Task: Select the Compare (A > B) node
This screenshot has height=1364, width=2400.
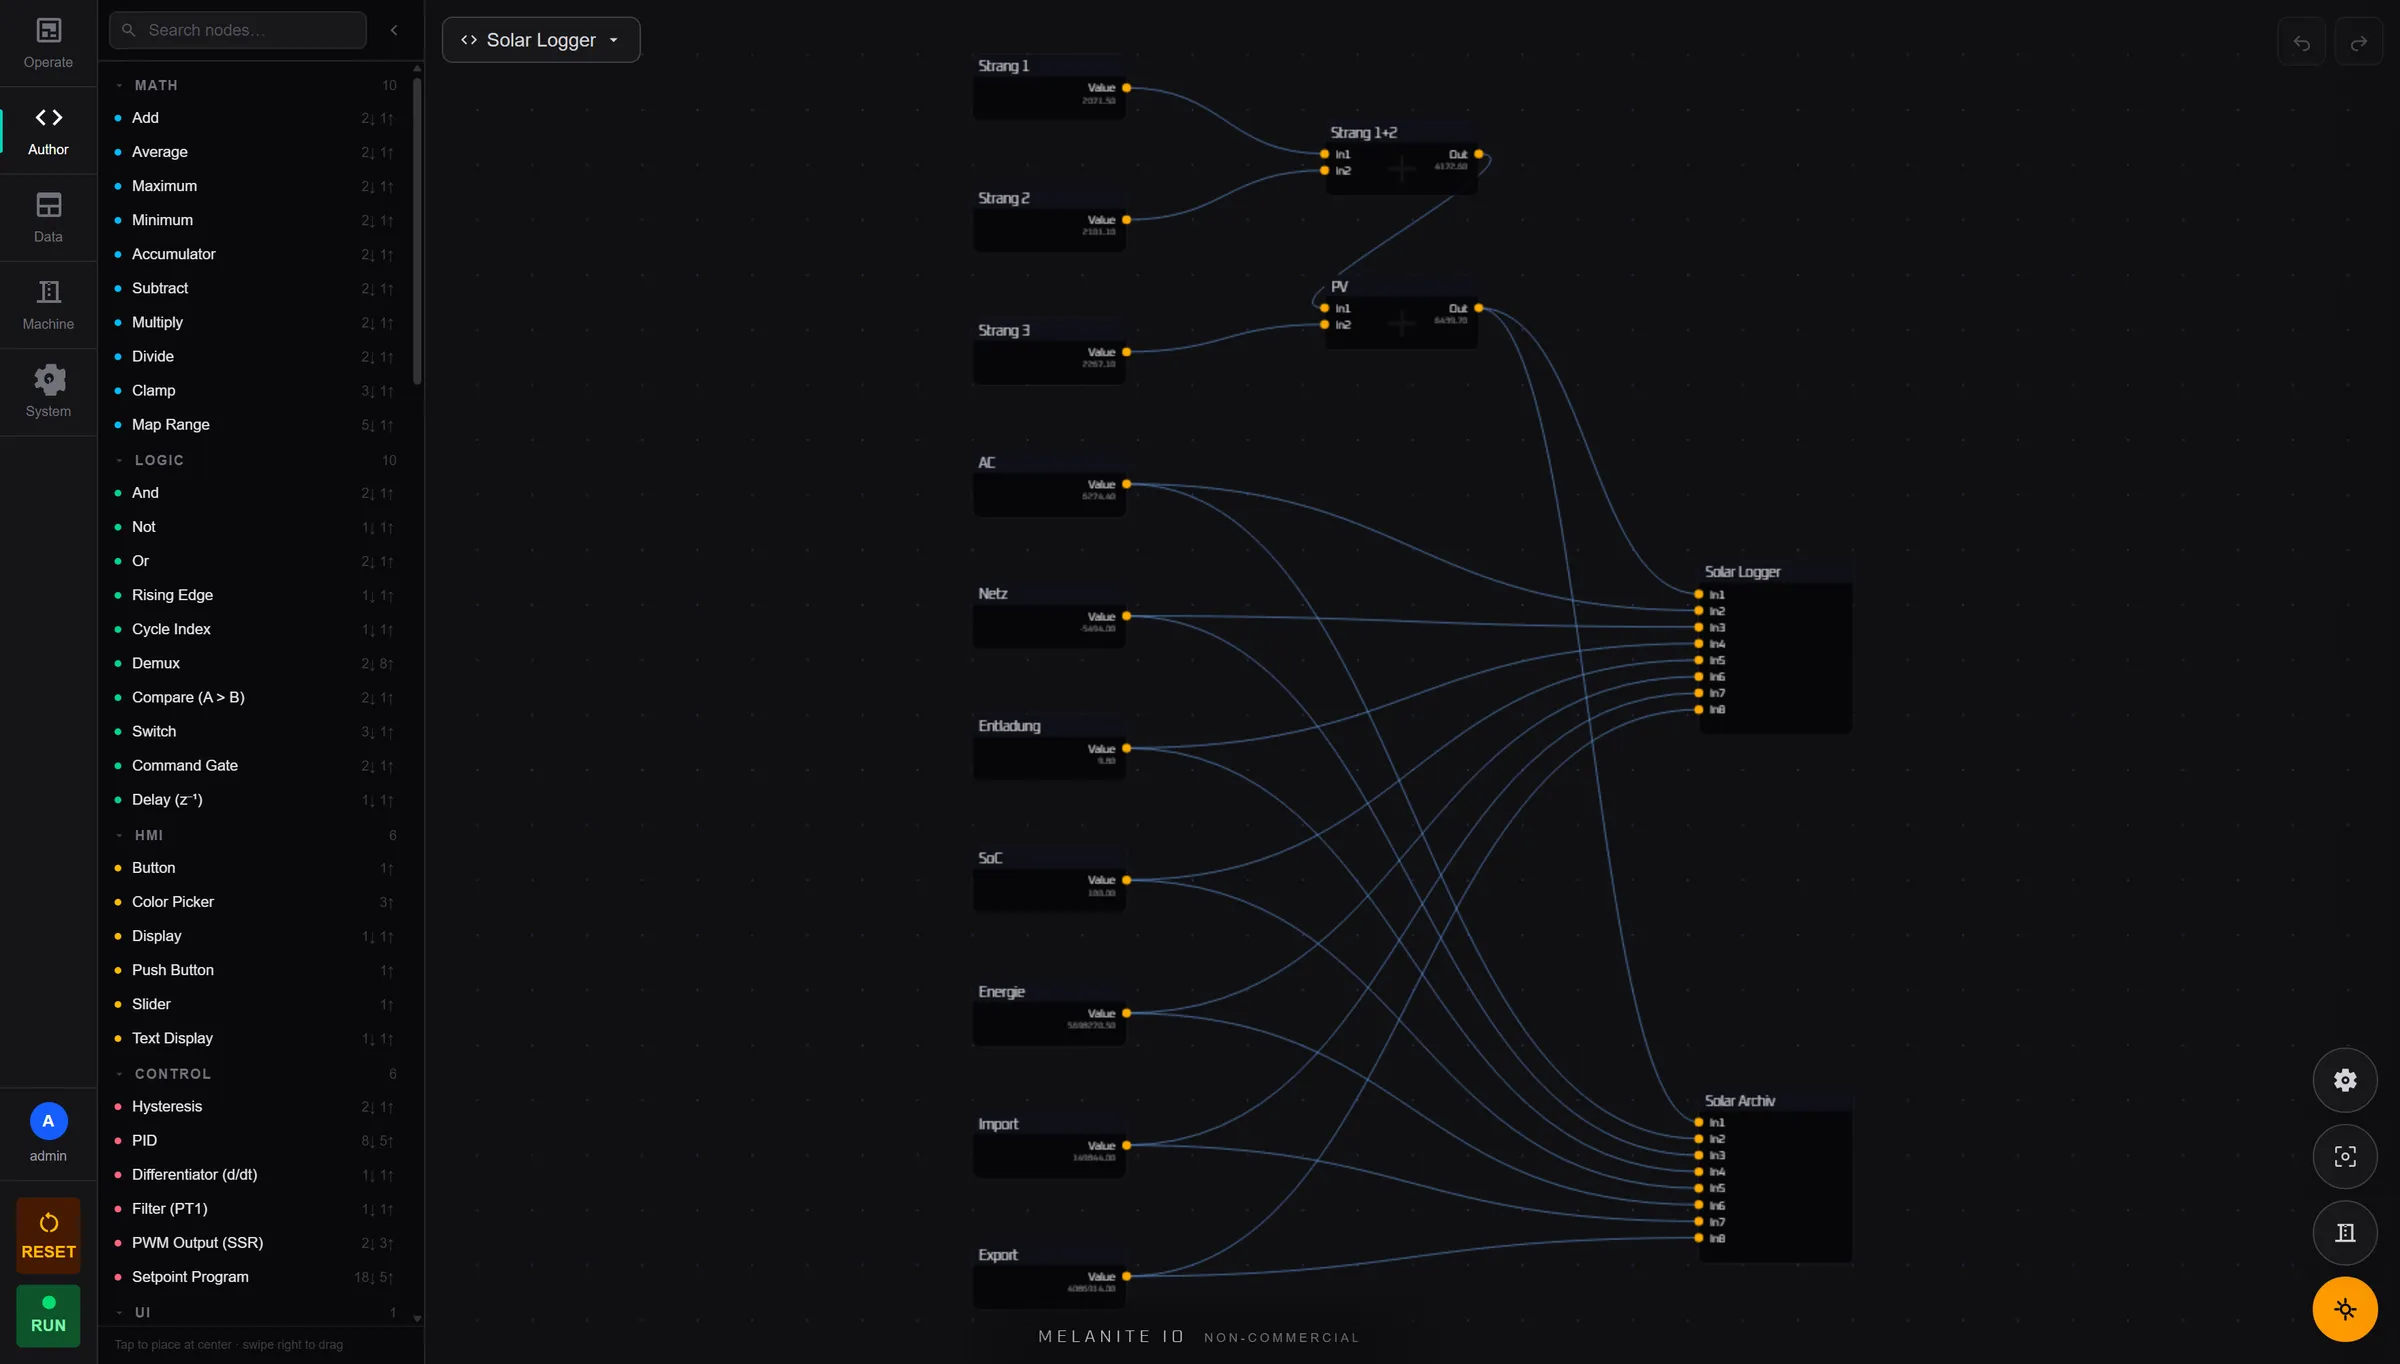Action: 255,697
